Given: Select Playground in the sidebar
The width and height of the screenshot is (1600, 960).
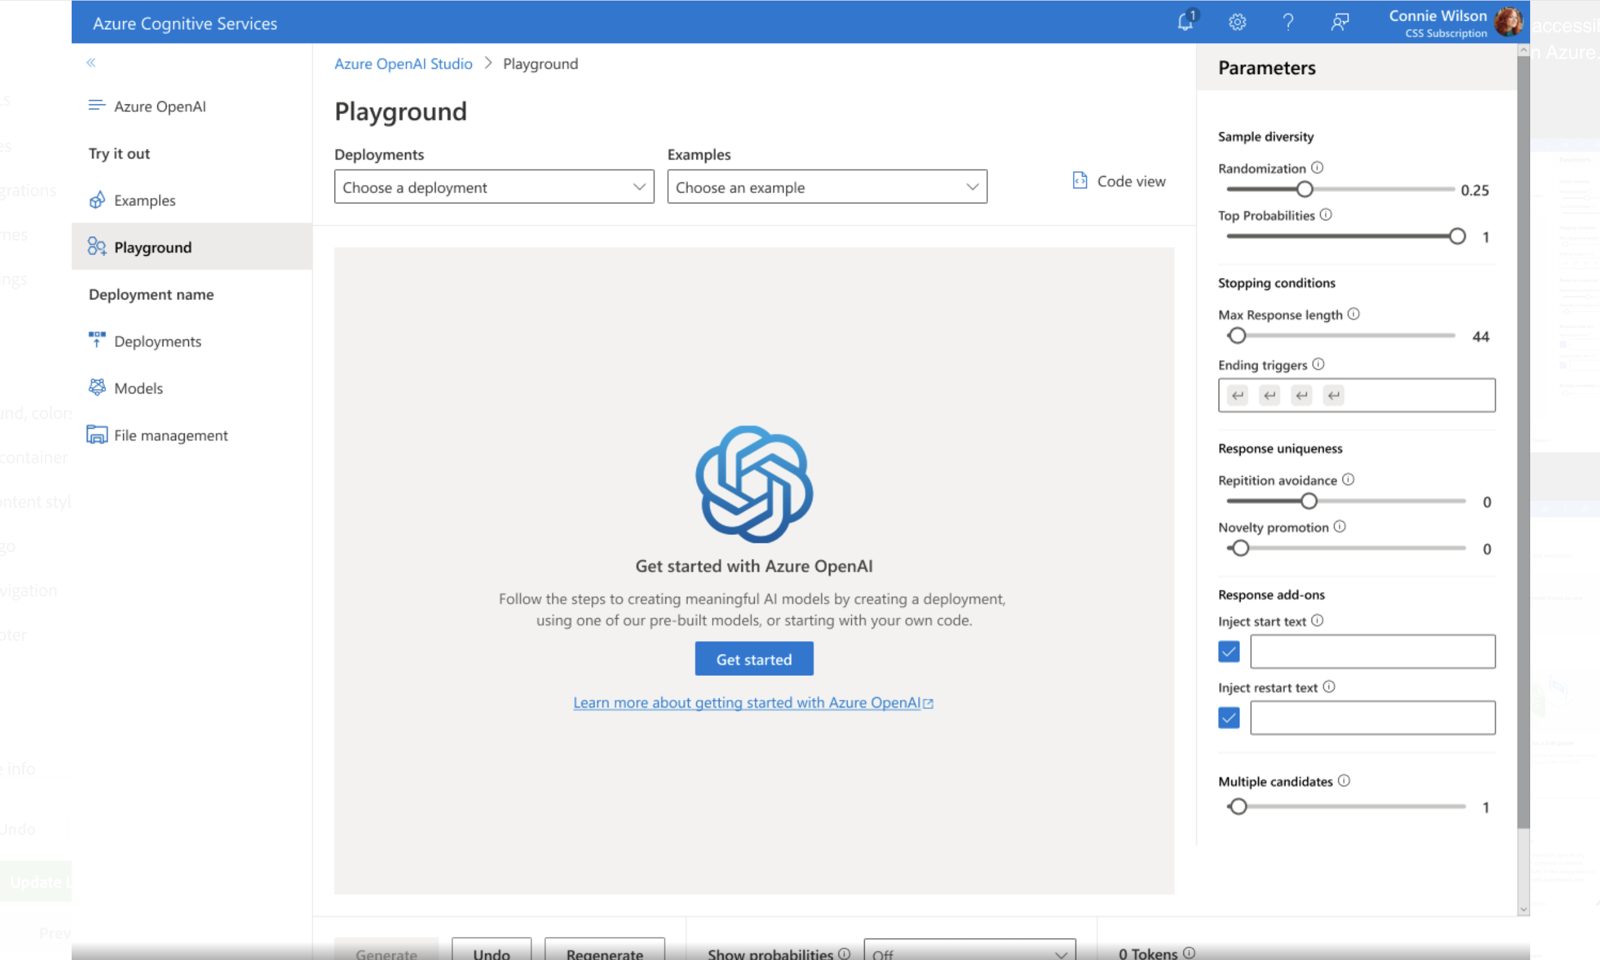Looking at the screenshot, I should tap(192, 247).
